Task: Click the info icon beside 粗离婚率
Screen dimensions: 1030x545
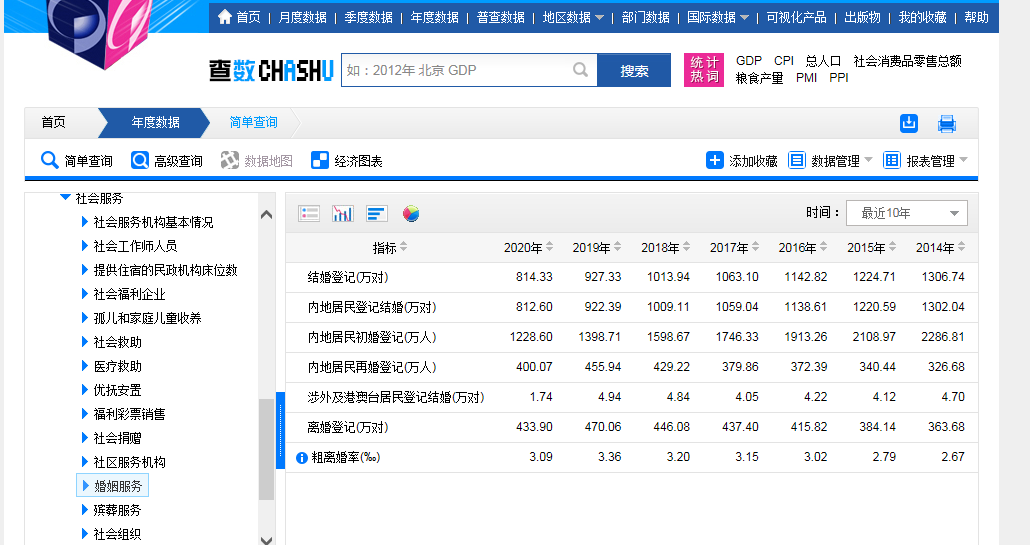Action: [x=302, y=458]
